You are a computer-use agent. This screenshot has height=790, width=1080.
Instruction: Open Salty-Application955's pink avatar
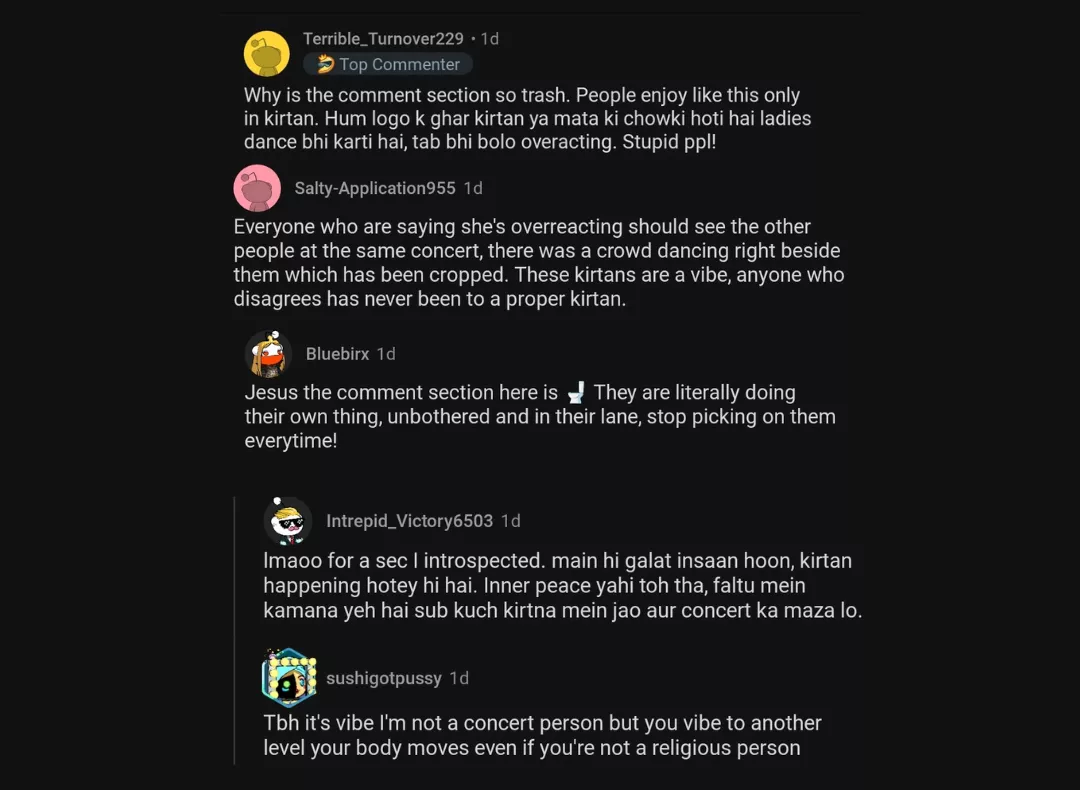pos(257,188)
